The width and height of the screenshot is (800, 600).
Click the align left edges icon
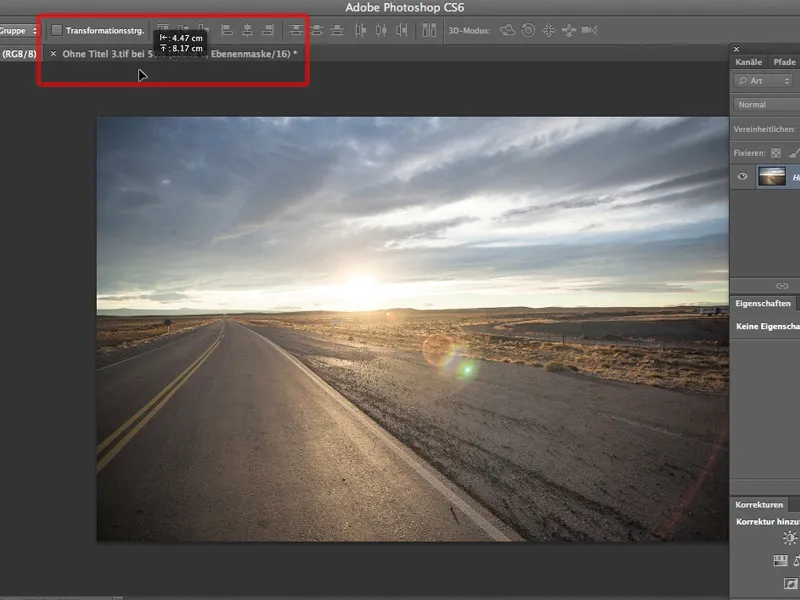[227, 31]
